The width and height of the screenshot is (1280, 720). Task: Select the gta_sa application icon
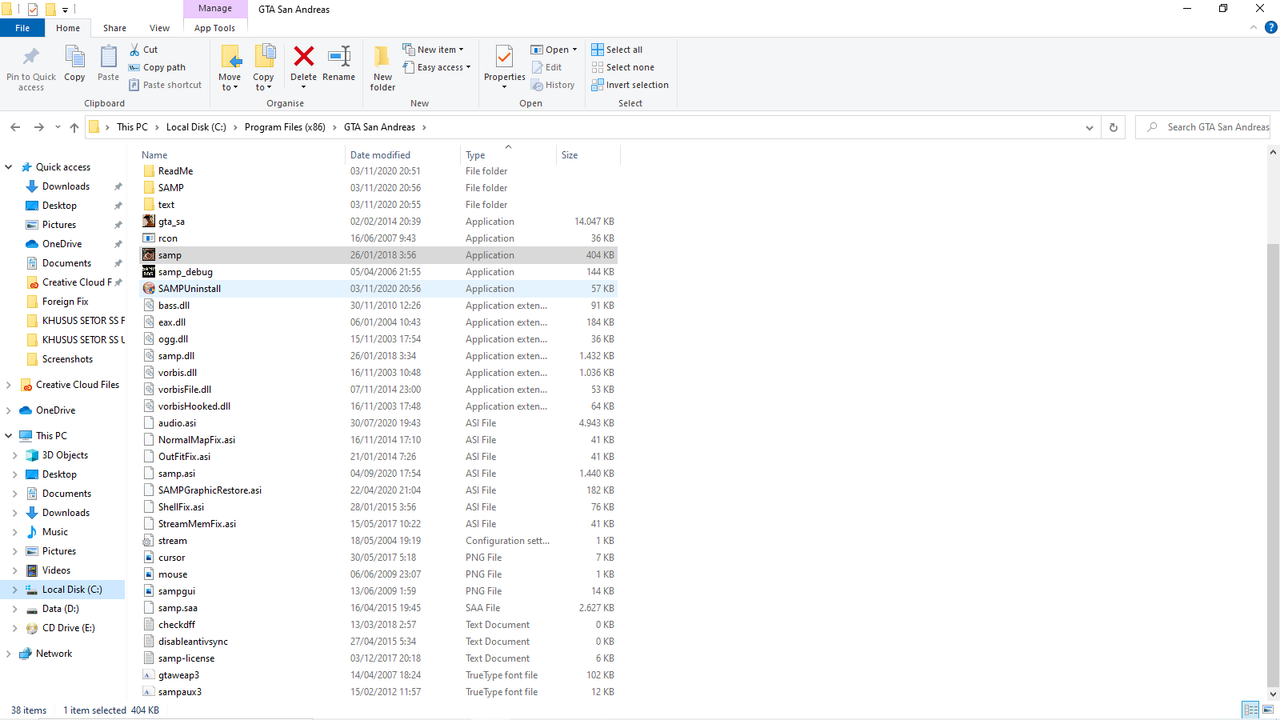tap(149, 221)
